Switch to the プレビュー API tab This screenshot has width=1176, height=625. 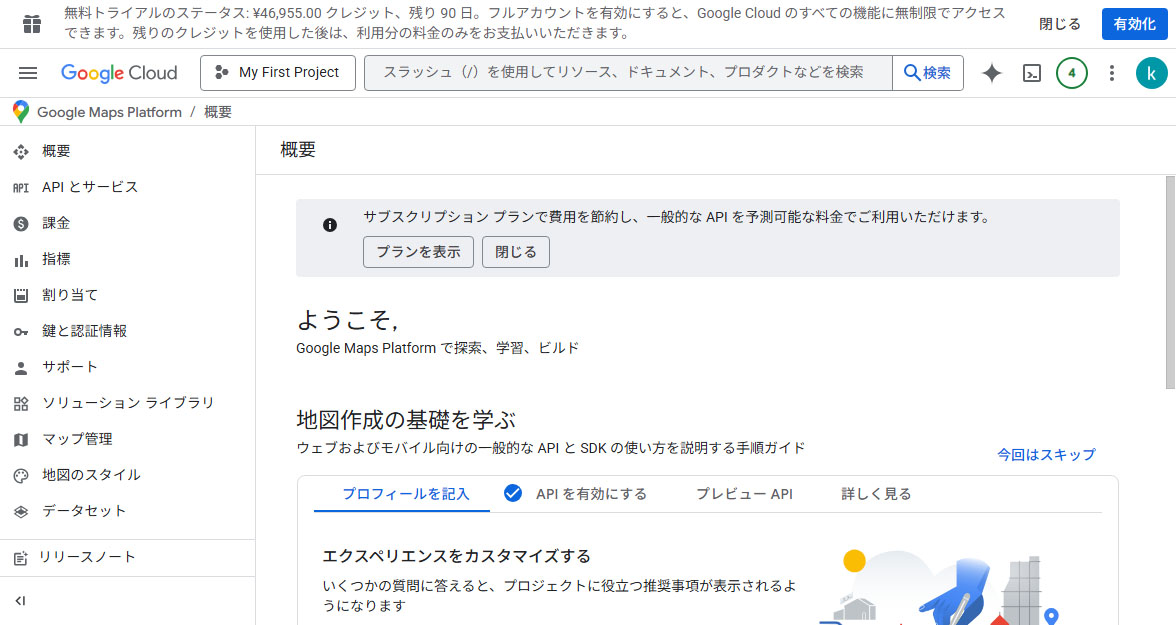(x=744, y=494)
